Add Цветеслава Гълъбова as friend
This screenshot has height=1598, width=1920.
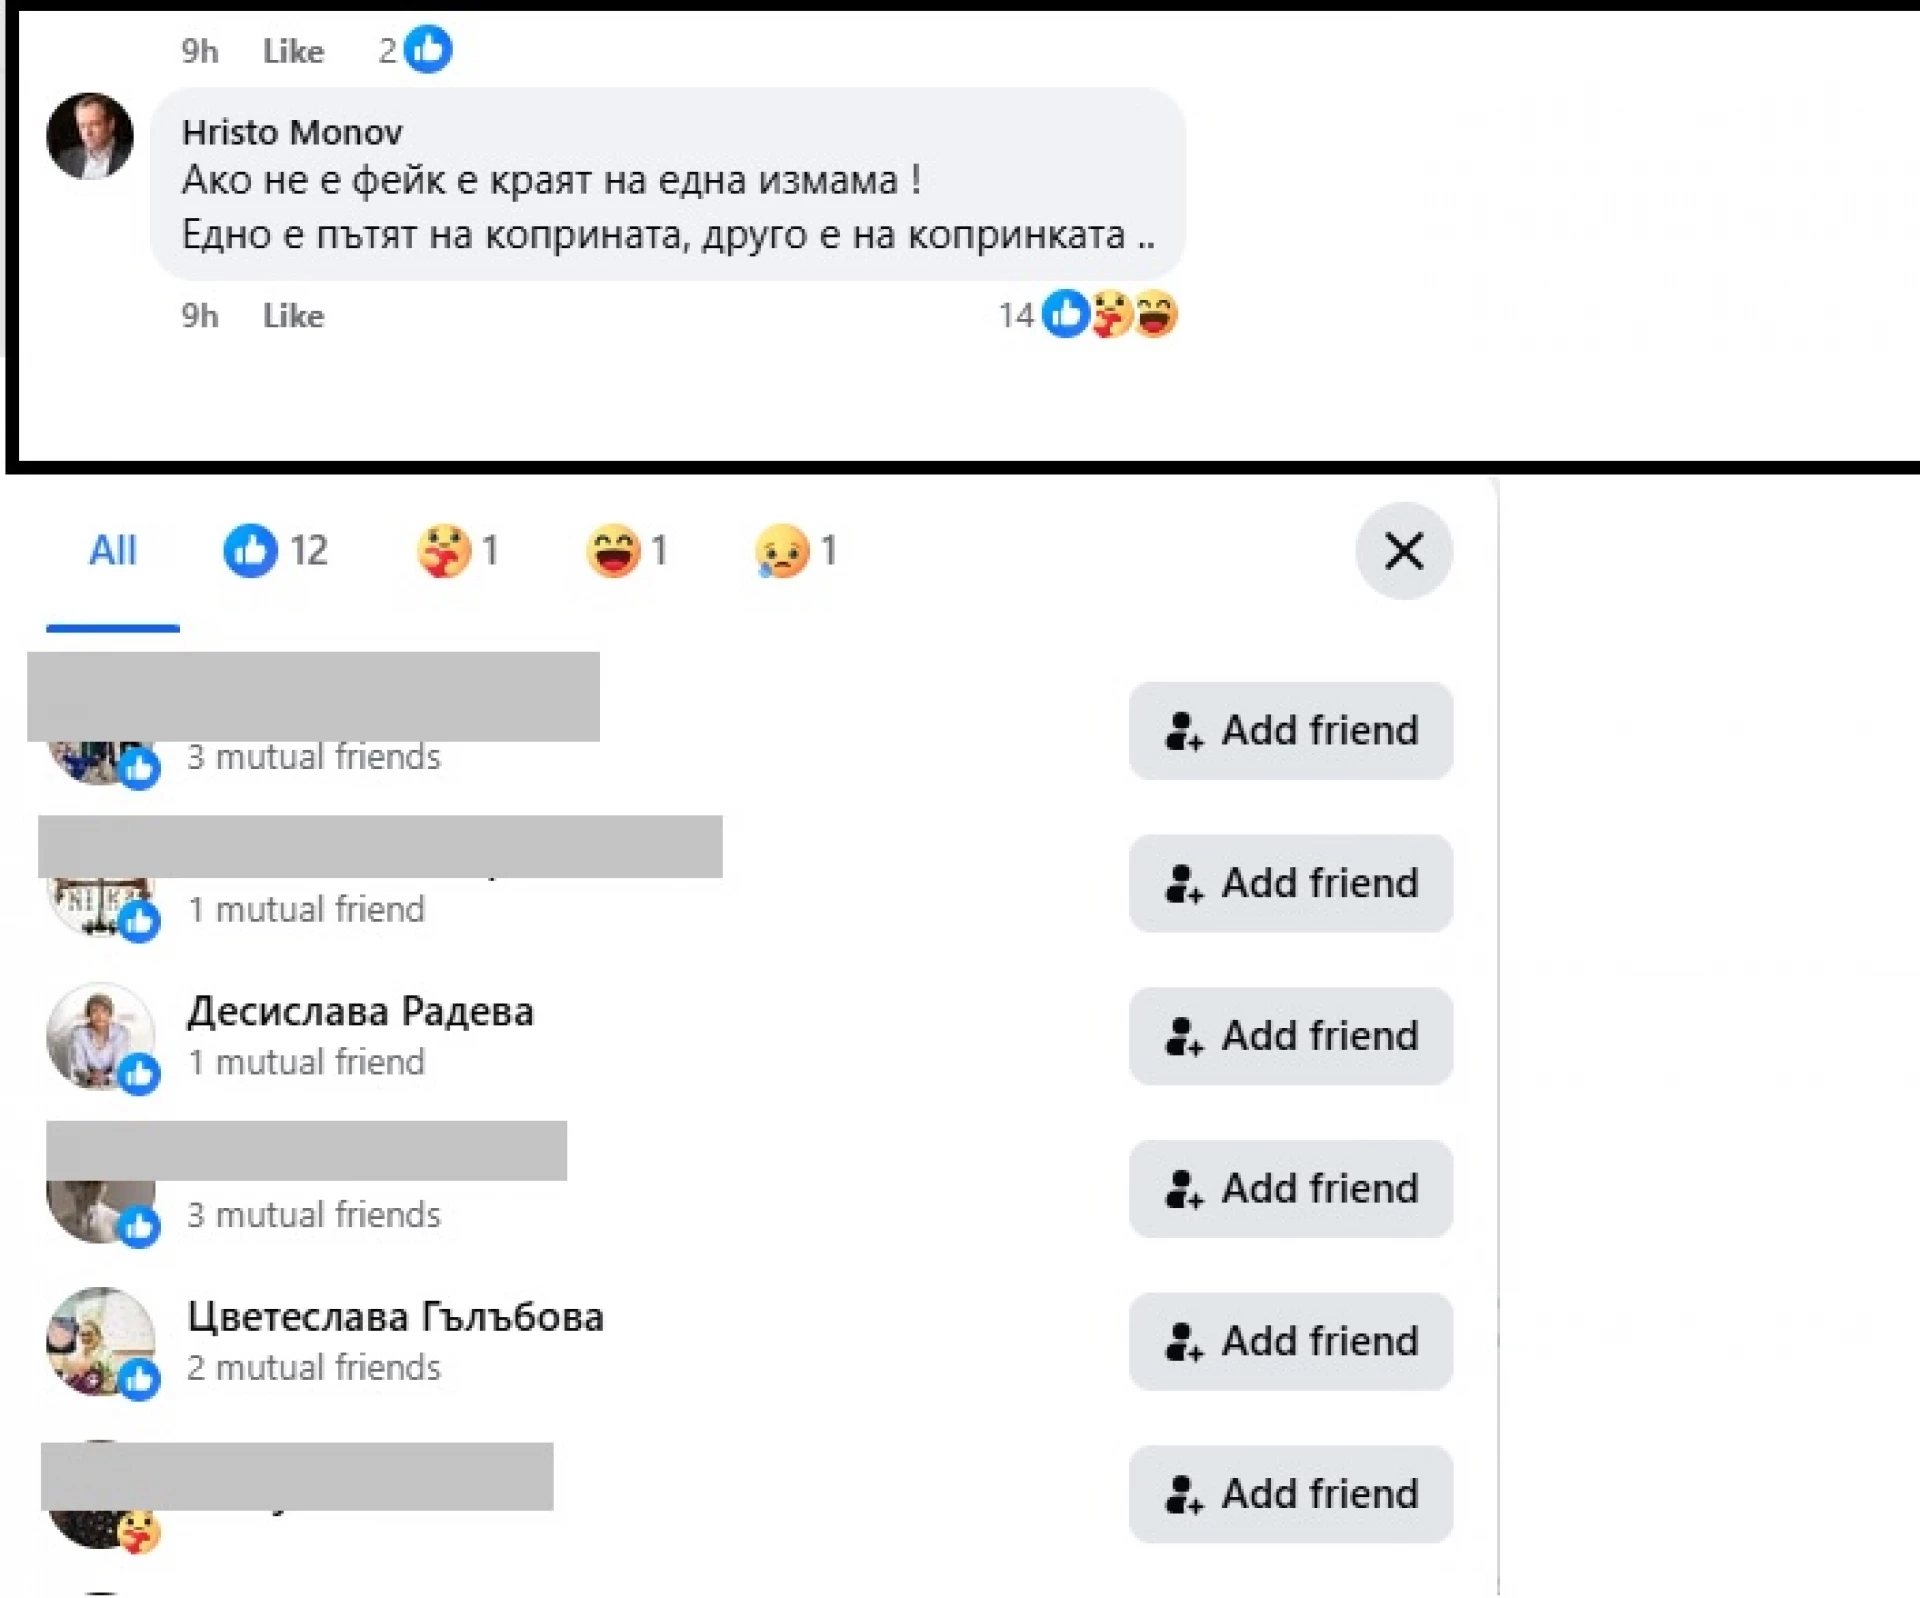click(1290, 1341)
